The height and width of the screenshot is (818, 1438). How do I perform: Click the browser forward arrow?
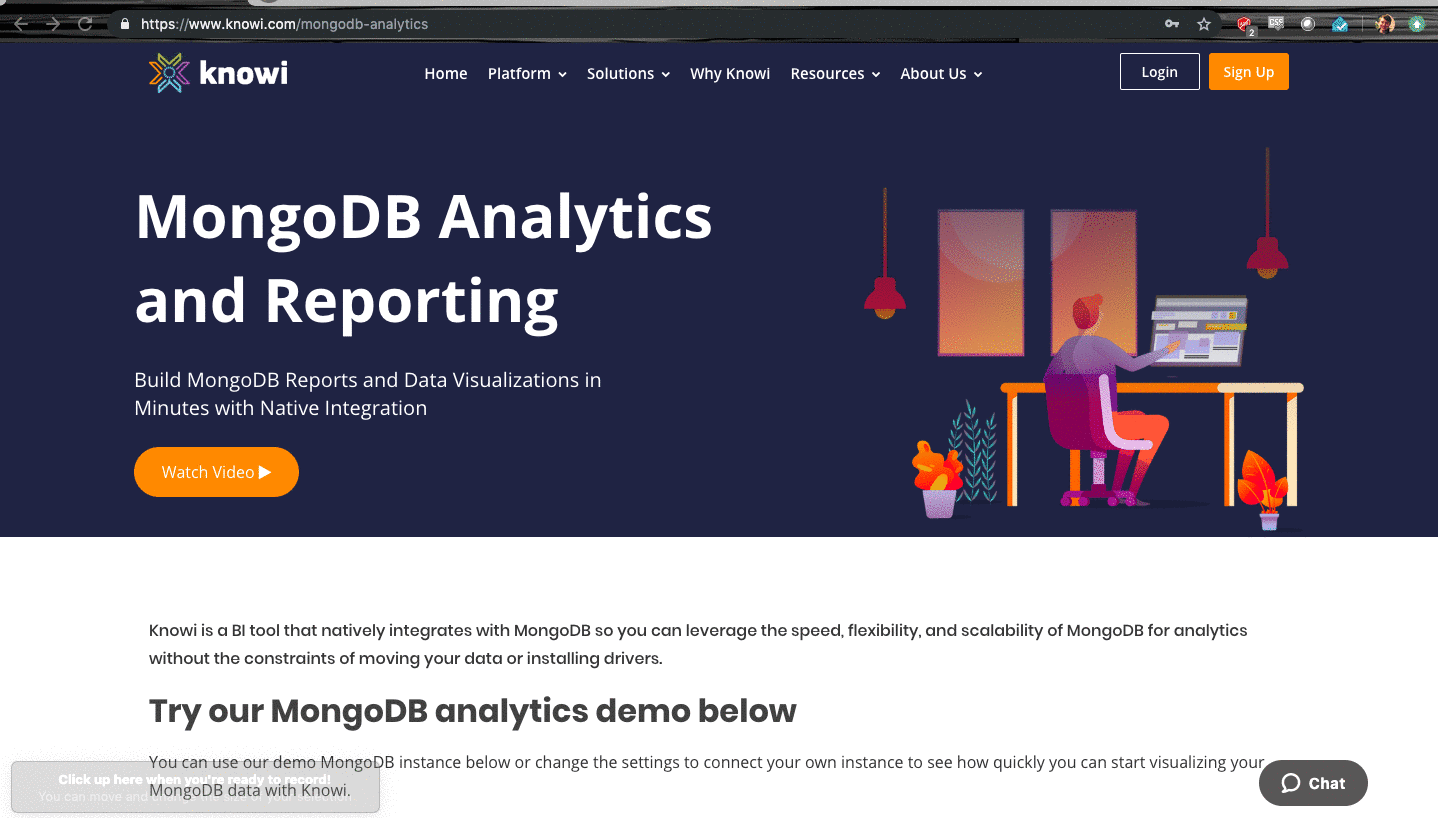53,24
